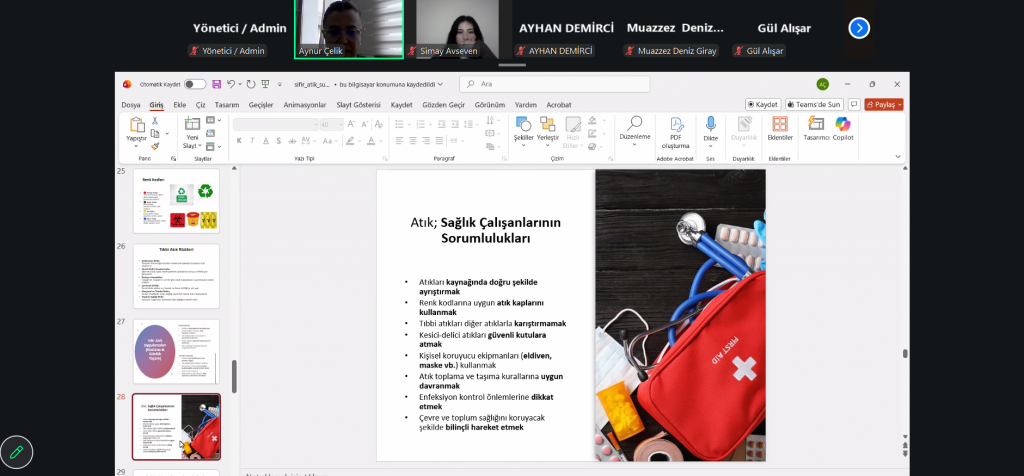Open Tasarımcı design ideas
Screen dimensions: 1024x476
(816, 124)
